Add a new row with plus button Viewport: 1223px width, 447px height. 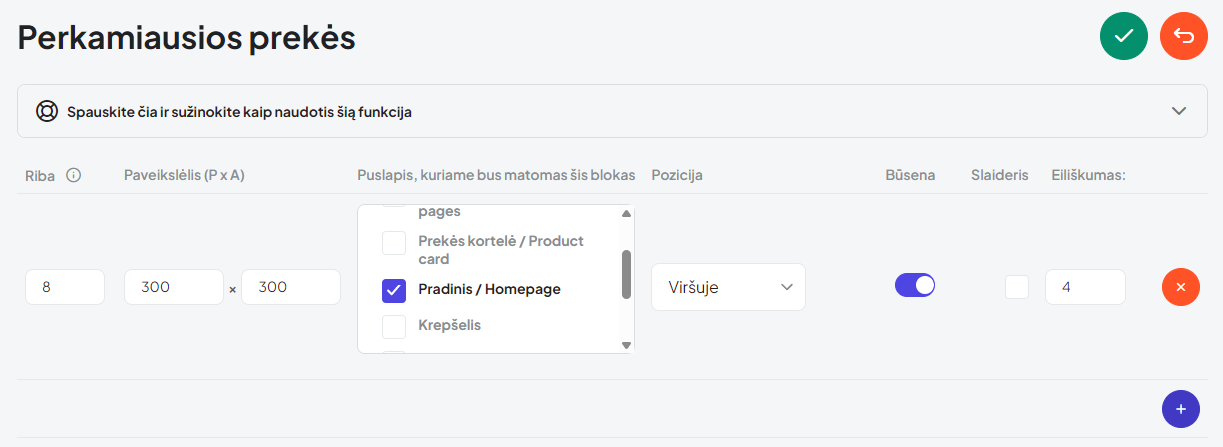pos(1181,409)
